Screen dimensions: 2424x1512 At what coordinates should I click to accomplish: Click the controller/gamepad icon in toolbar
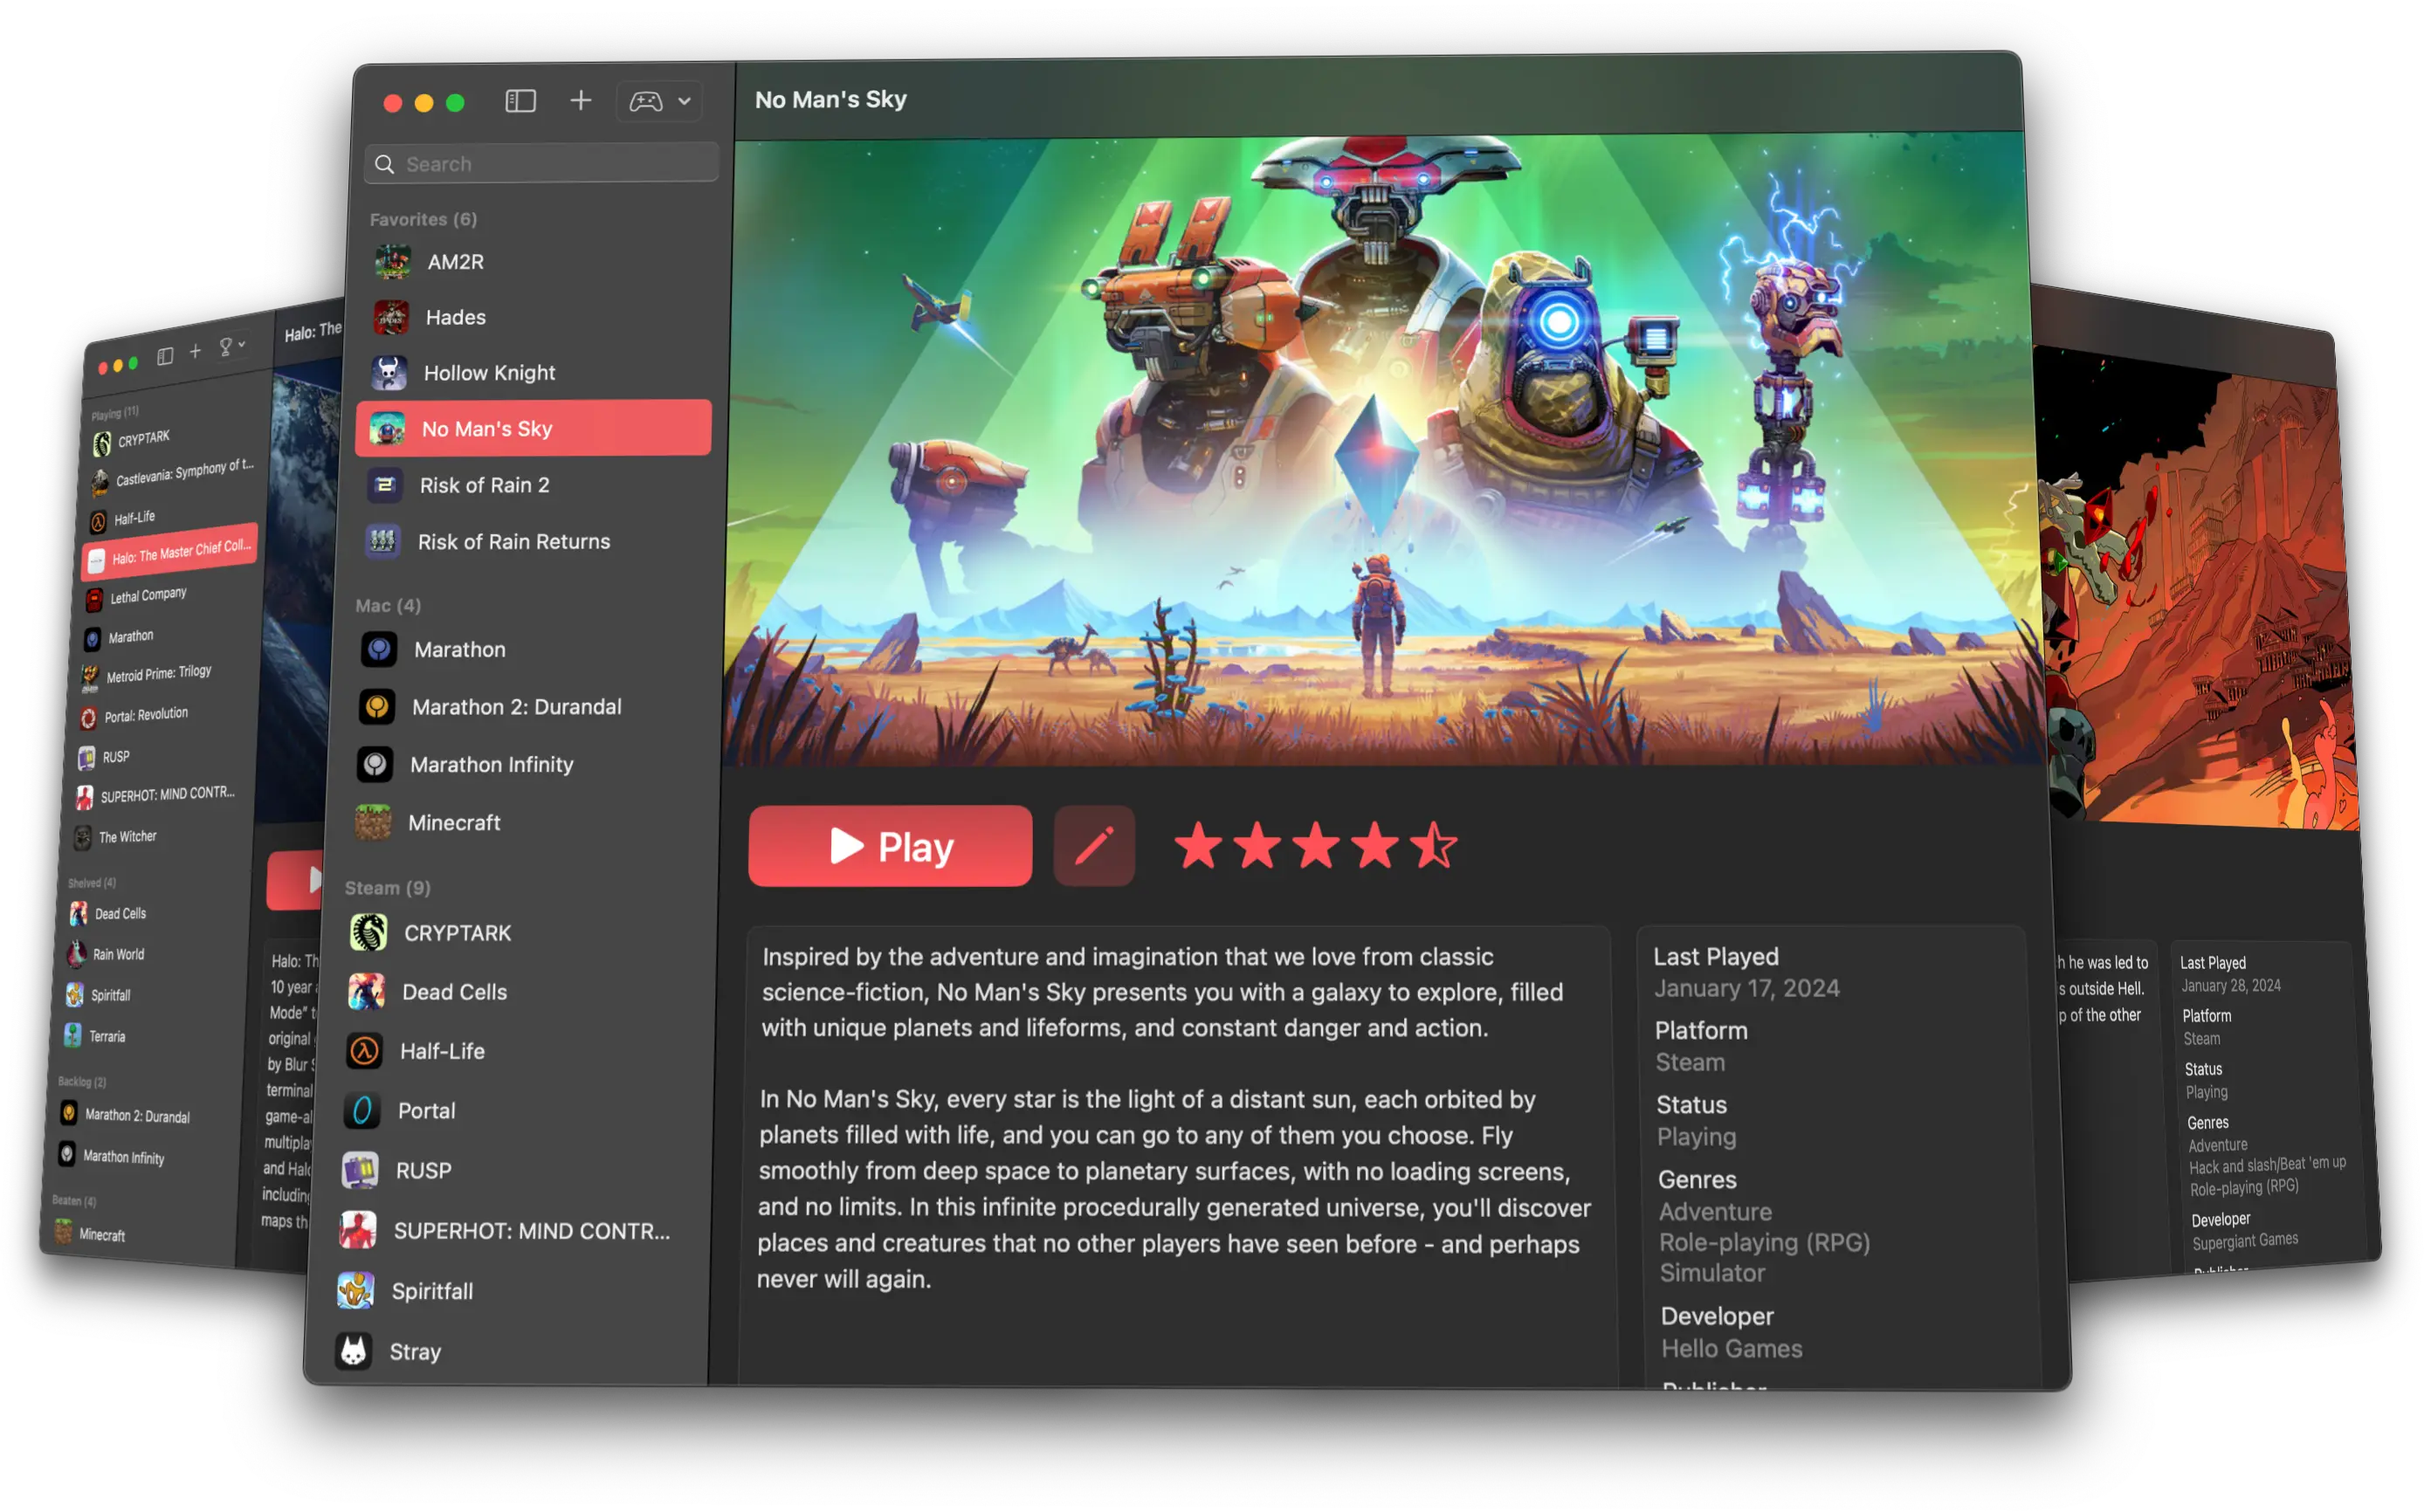click(644, 100)
